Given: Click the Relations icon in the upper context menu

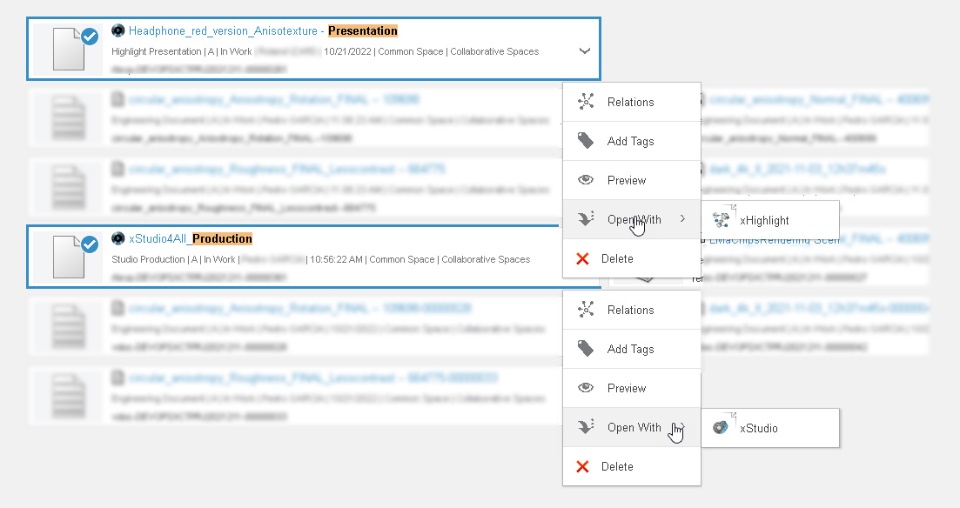Looking at the screenshot, I should pos(586,102).
